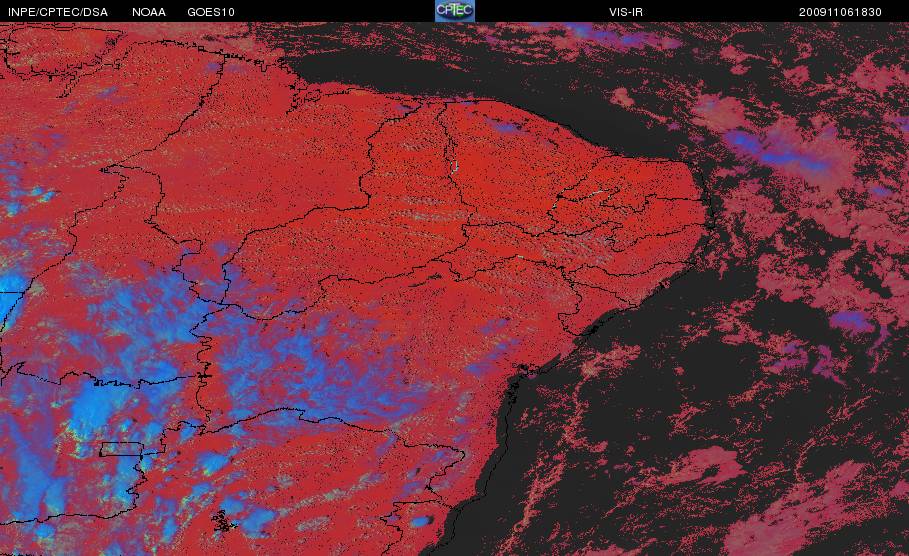Click the CPTEC logo in the header

tap(454, 10)
